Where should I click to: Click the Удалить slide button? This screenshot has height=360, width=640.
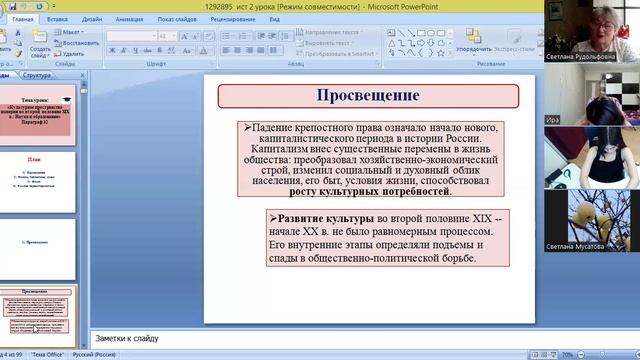tap(69, 53)
